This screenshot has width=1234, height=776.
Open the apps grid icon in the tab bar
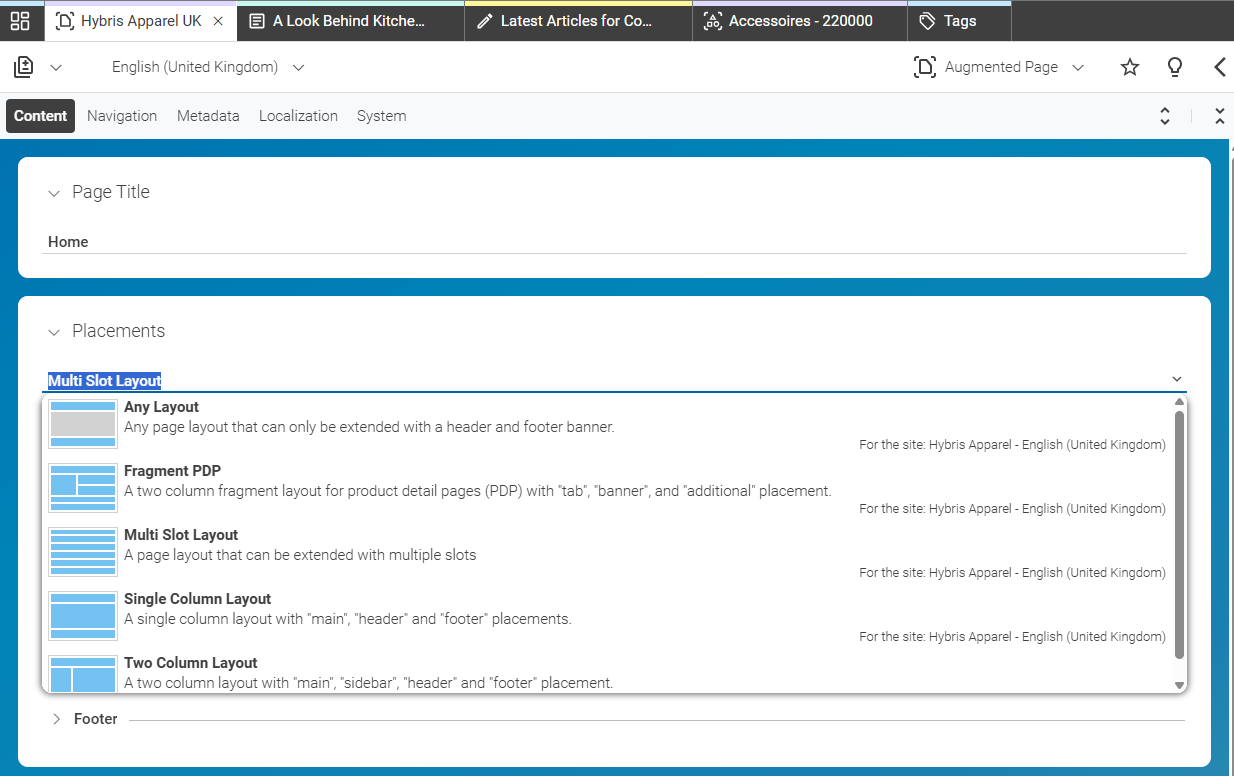(x=20, y=20)
